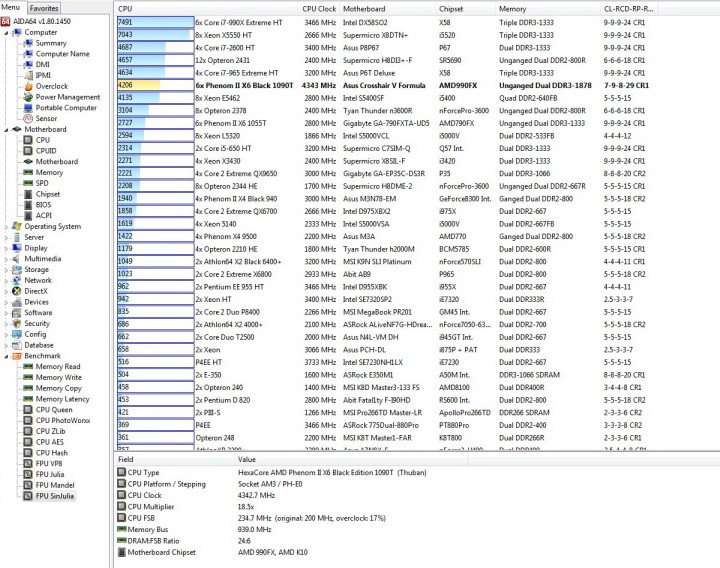Select the Multimedia speaker icon

tap(17, 259)
